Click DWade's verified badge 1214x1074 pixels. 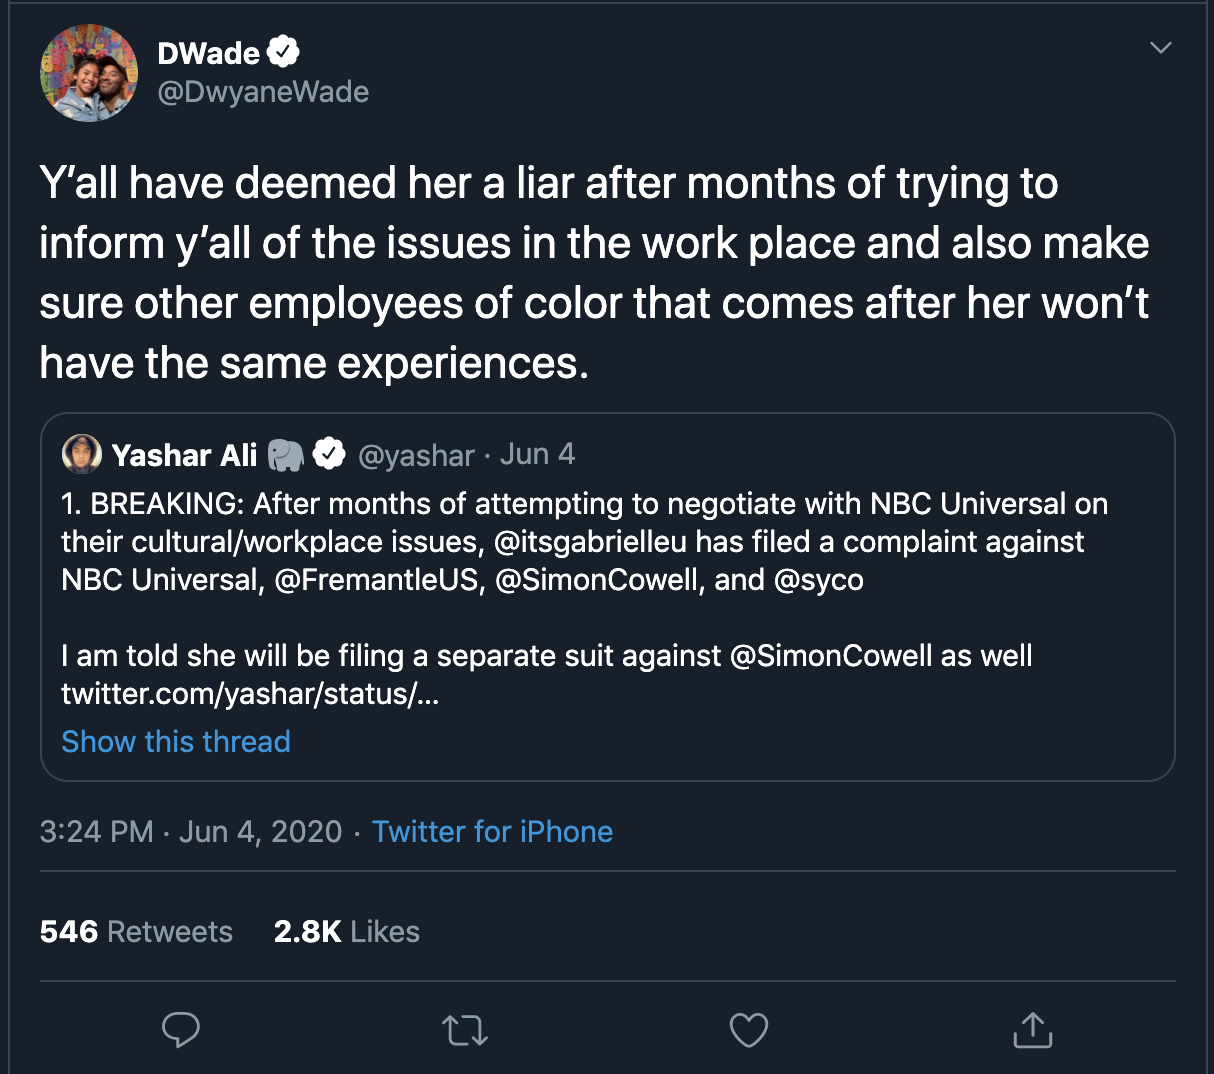284,52
